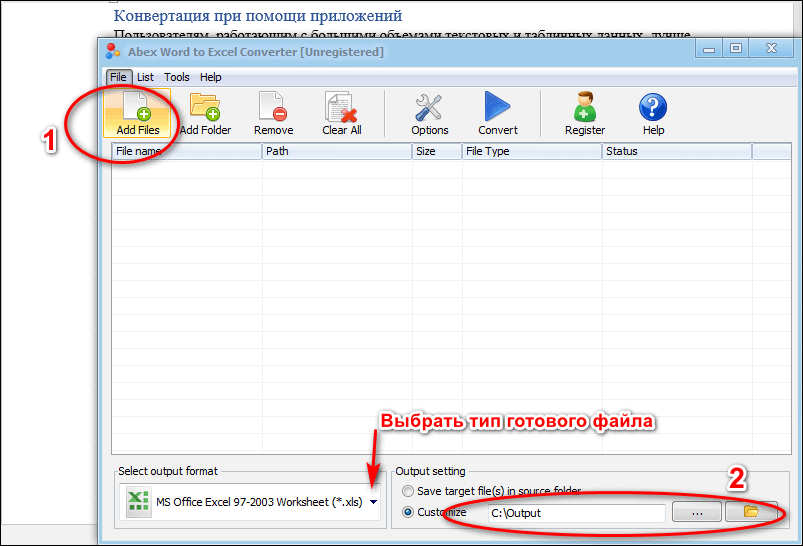
Task: Browse for output folder with ... button
Action: 696,512
